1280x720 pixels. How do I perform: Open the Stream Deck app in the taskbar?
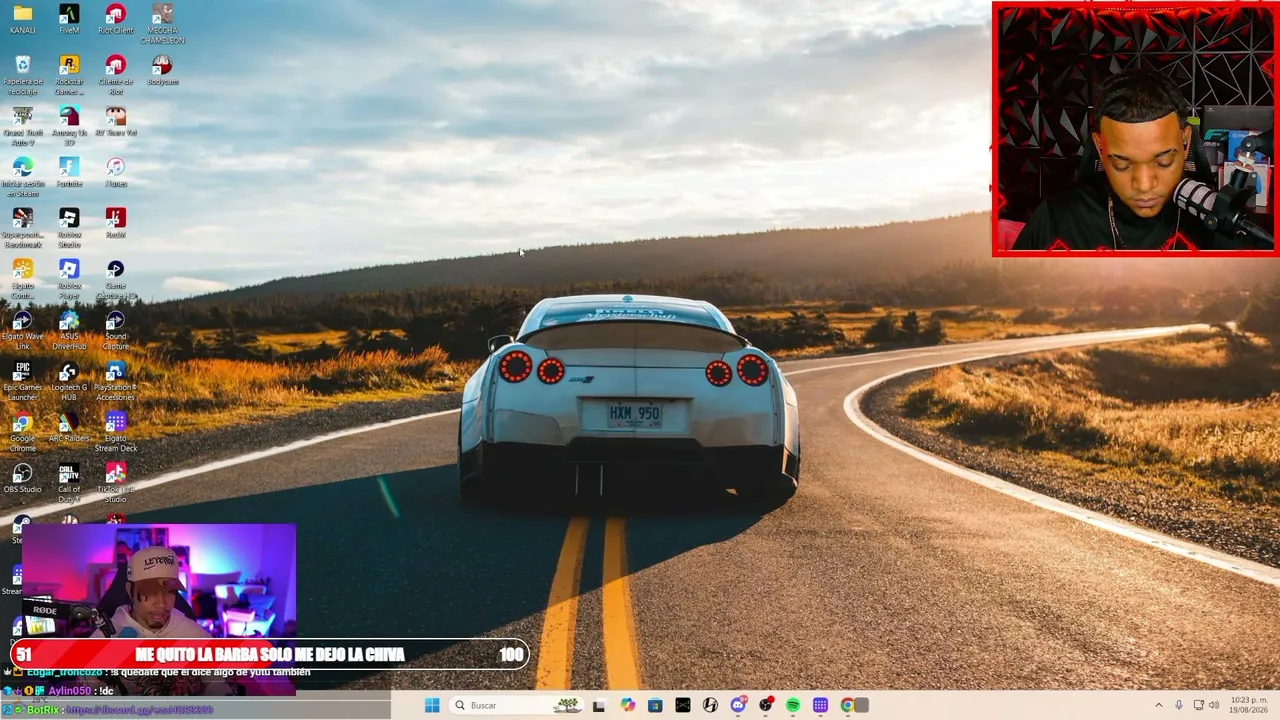821,705
